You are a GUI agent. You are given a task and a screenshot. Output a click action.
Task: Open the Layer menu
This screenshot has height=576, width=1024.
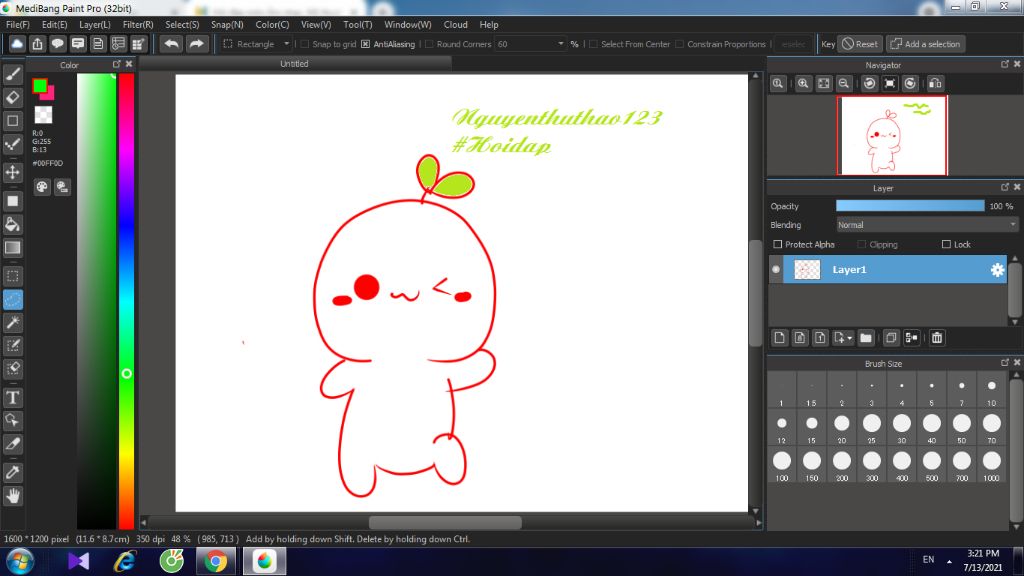(x=95, y=25)
